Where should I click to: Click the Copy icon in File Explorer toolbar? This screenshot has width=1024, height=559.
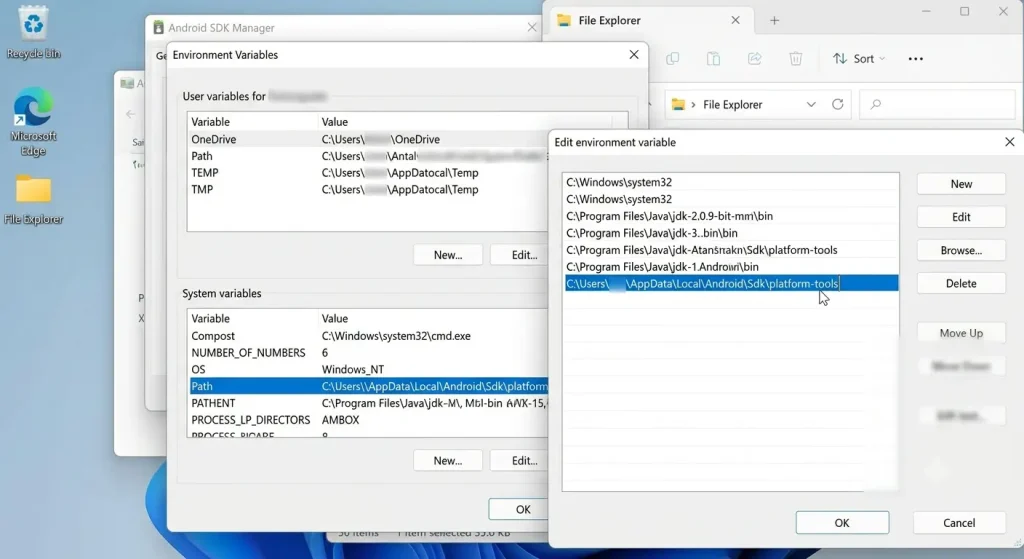[x=673, y=59]
